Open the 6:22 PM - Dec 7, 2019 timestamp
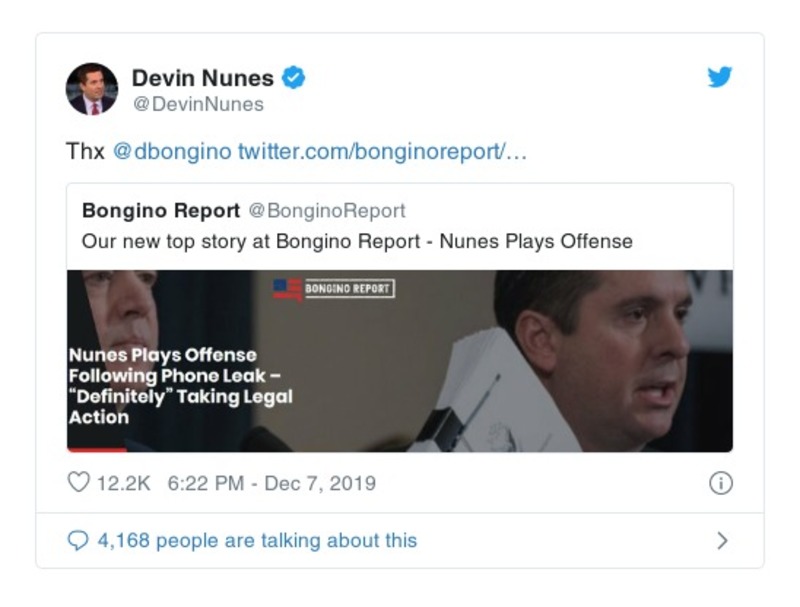Image resolution: width=800 pixels, height=607 pixels. [271, 483]
